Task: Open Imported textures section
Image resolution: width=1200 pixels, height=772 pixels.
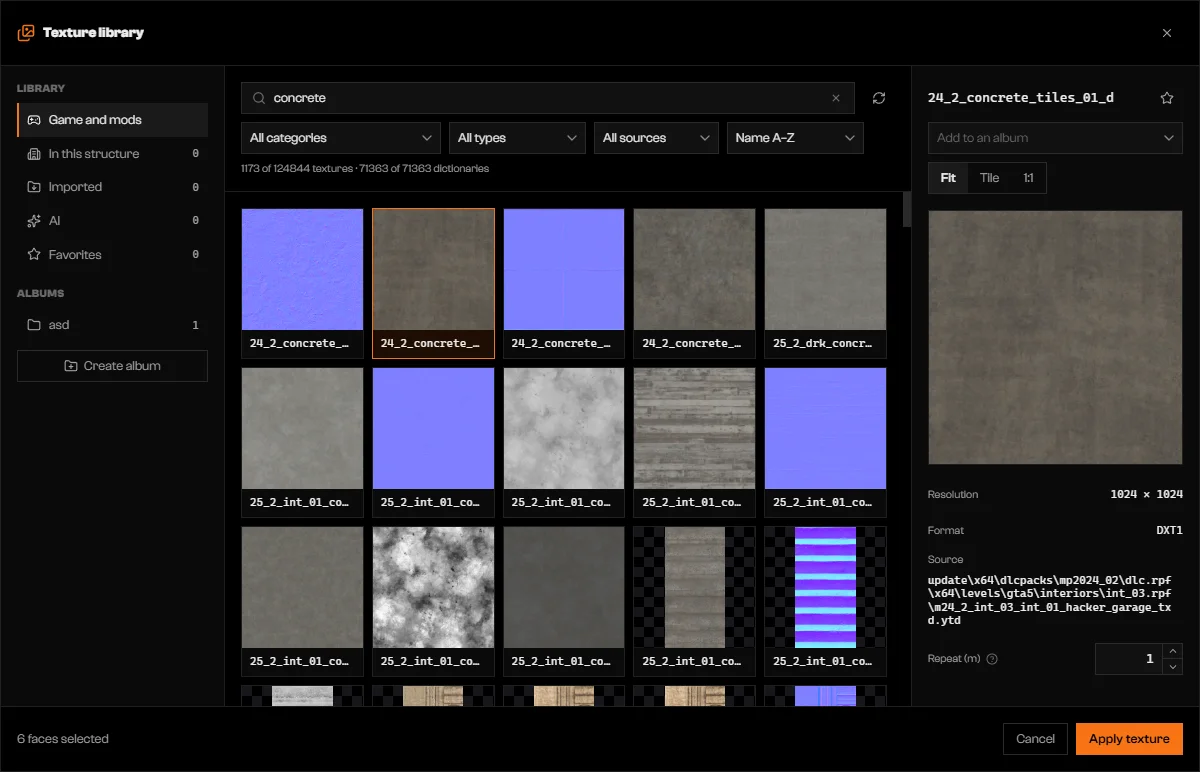Action: [112, 187]
